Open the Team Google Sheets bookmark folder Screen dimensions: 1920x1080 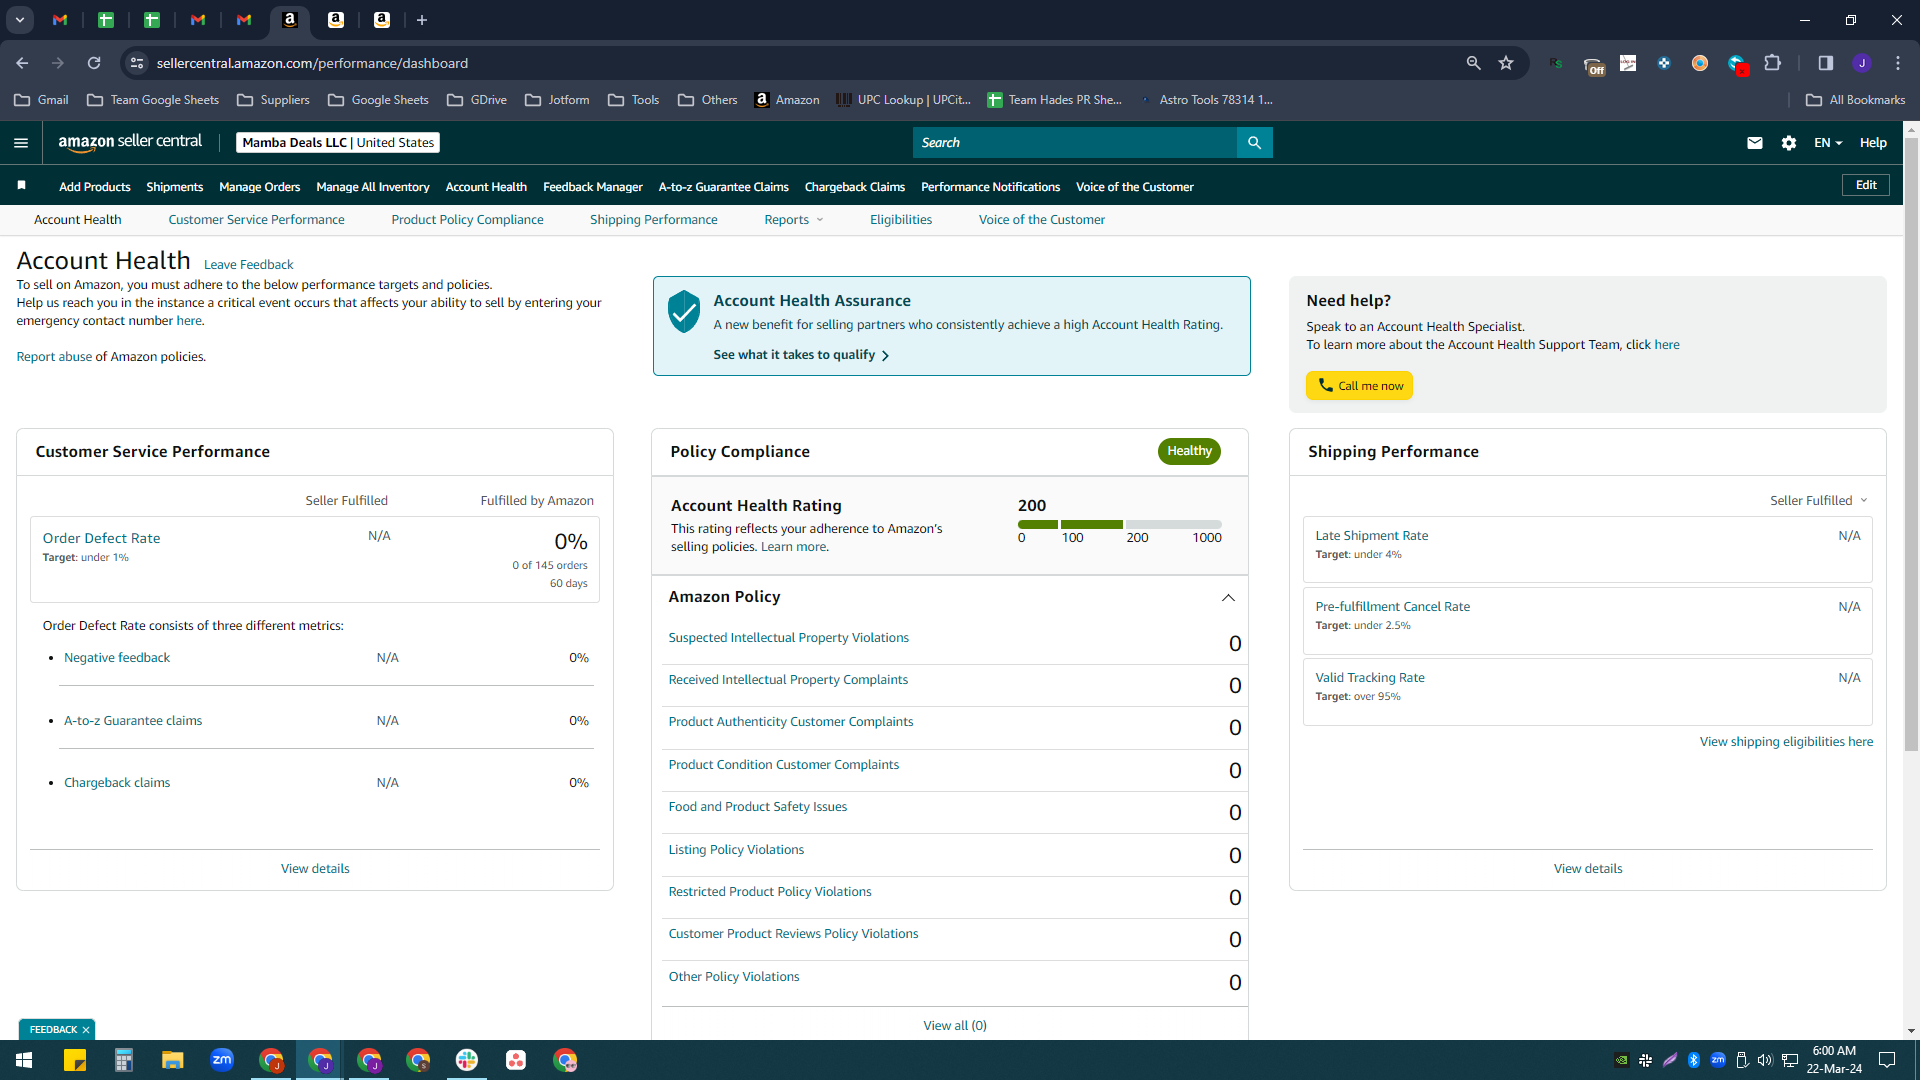(153, 100)
